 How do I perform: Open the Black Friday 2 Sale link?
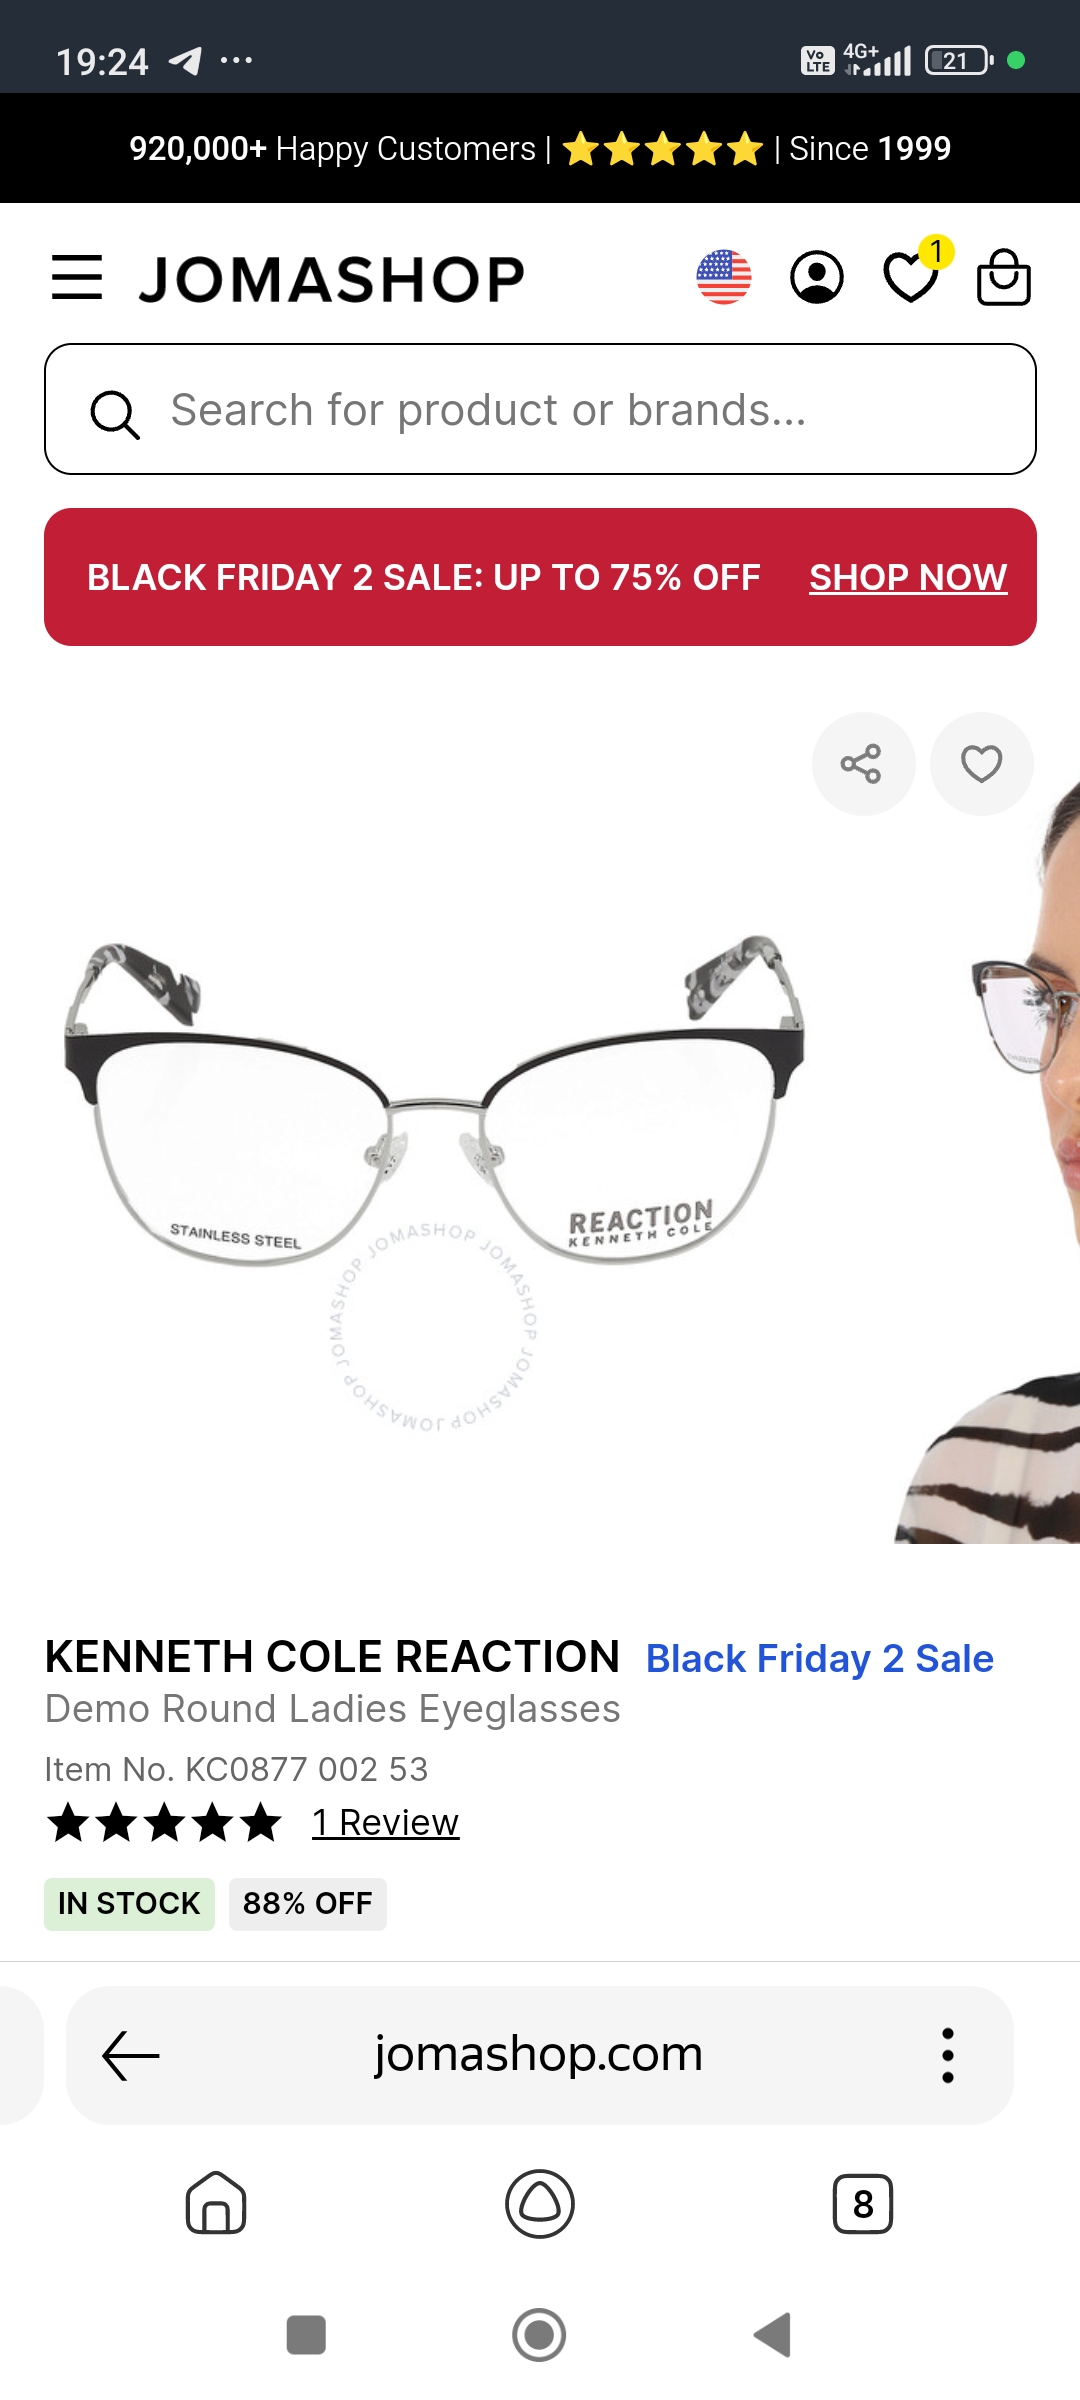(820, 1659)
